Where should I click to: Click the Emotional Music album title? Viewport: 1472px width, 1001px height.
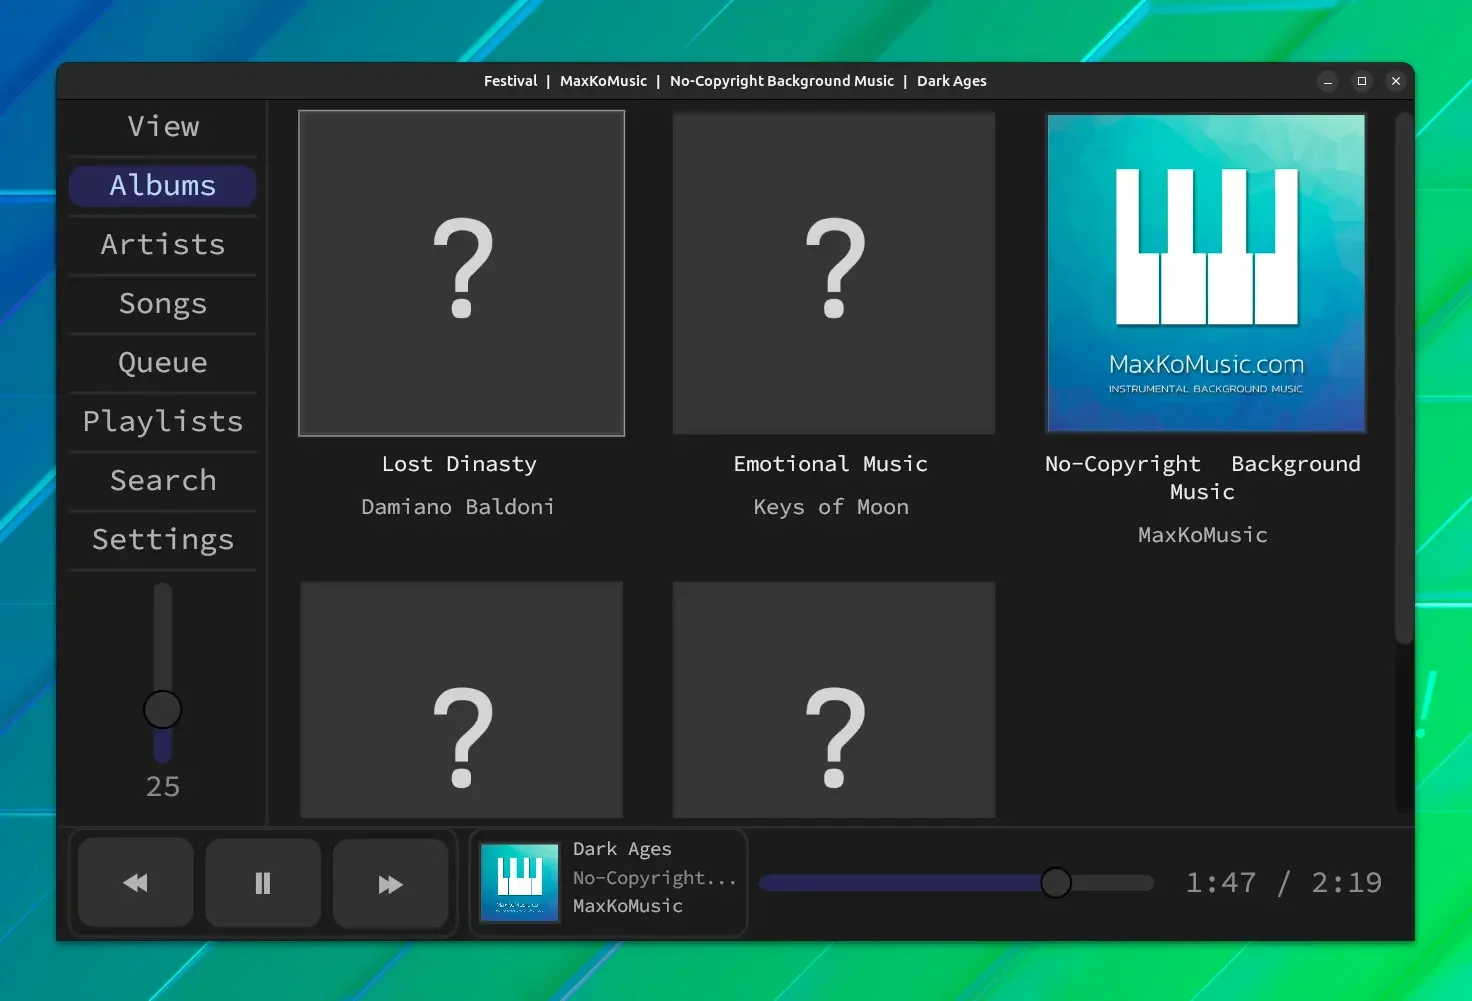coord(831,464)
